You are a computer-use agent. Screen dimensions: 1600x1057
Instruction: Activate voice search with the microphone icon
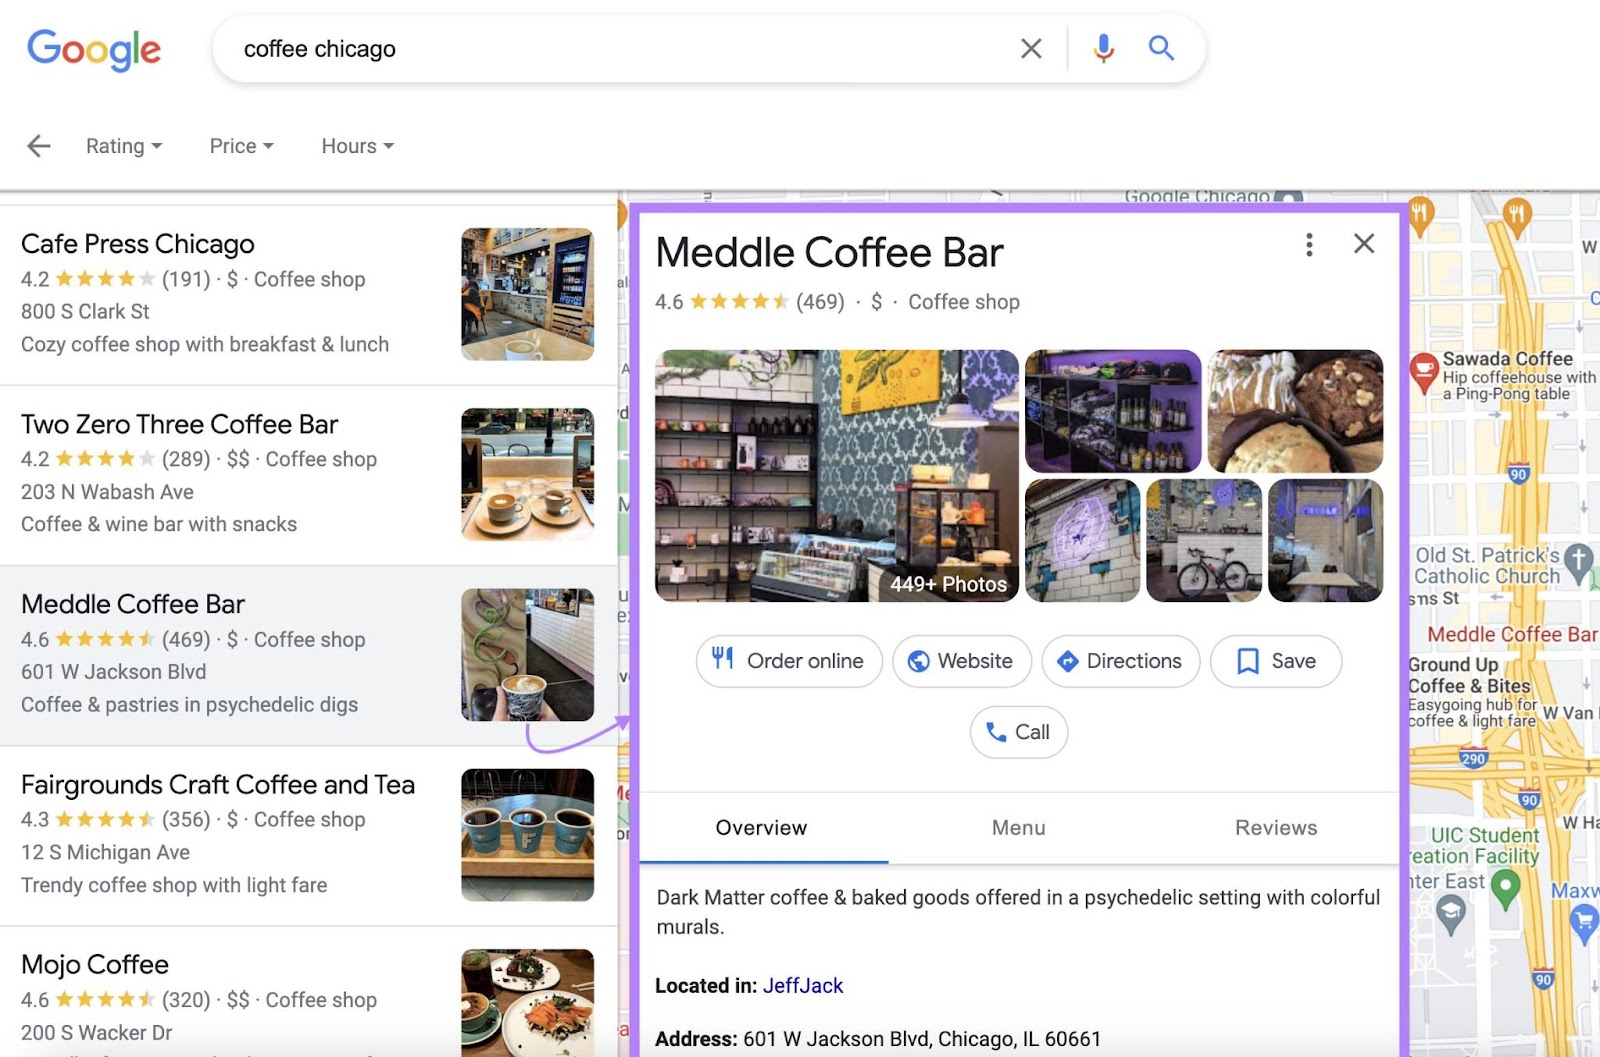pos(1103,47)
